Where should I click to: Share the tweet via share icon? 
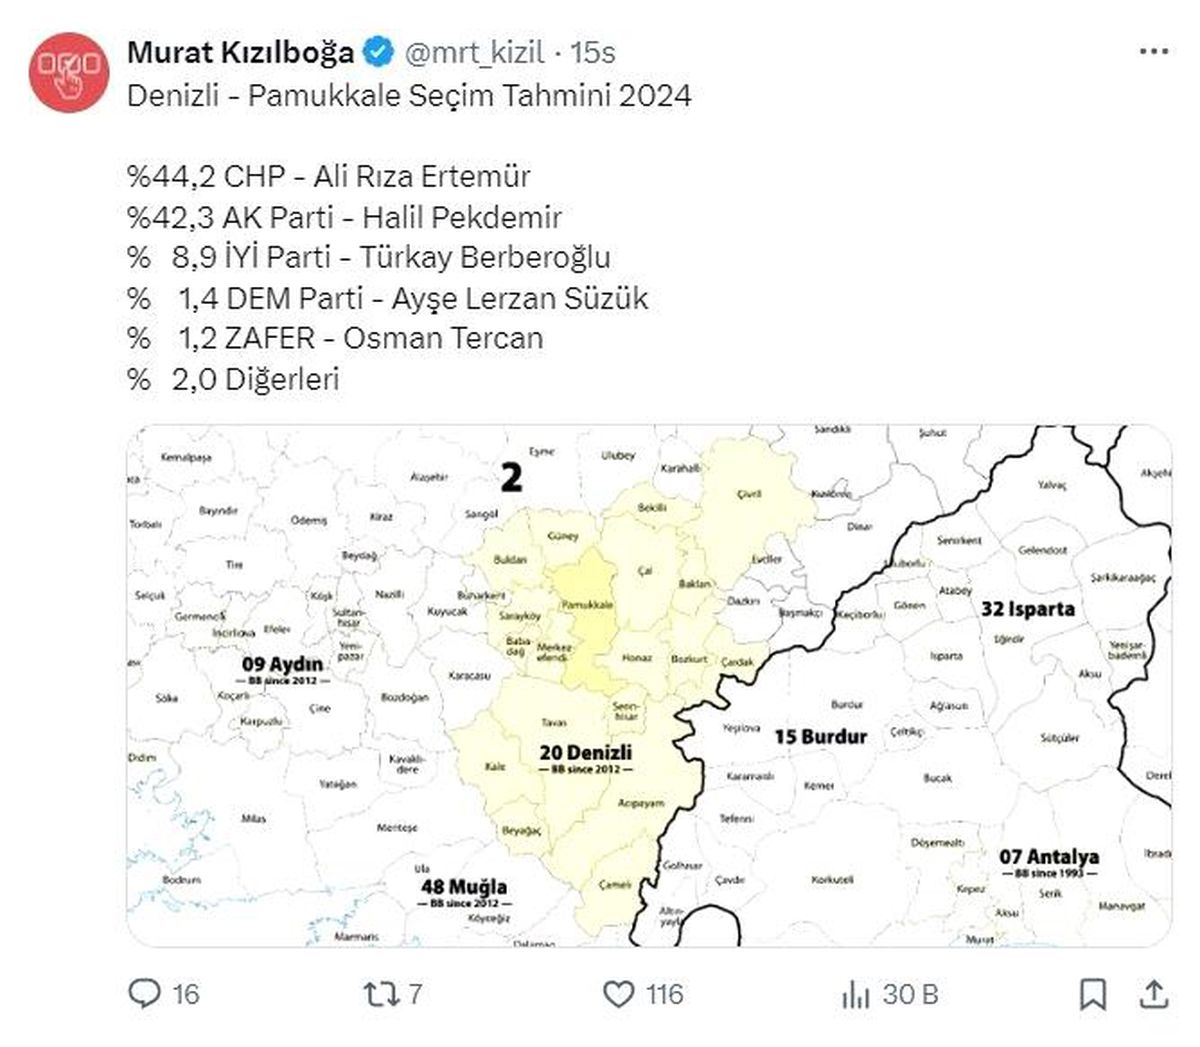point(1154,994)
